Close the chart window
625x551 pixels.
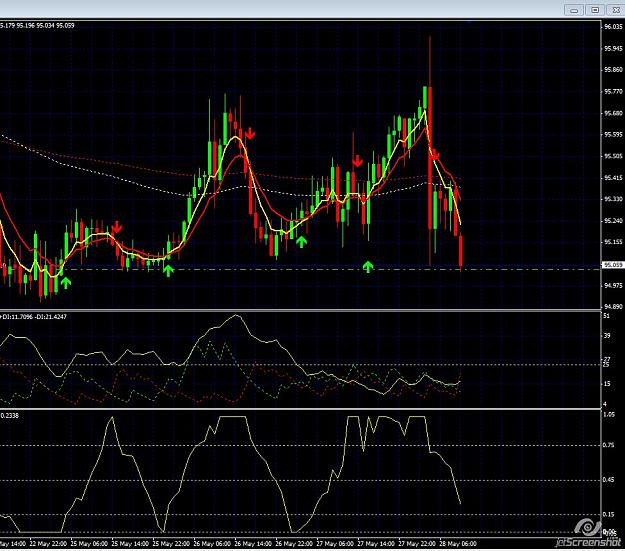click(616, 10)
